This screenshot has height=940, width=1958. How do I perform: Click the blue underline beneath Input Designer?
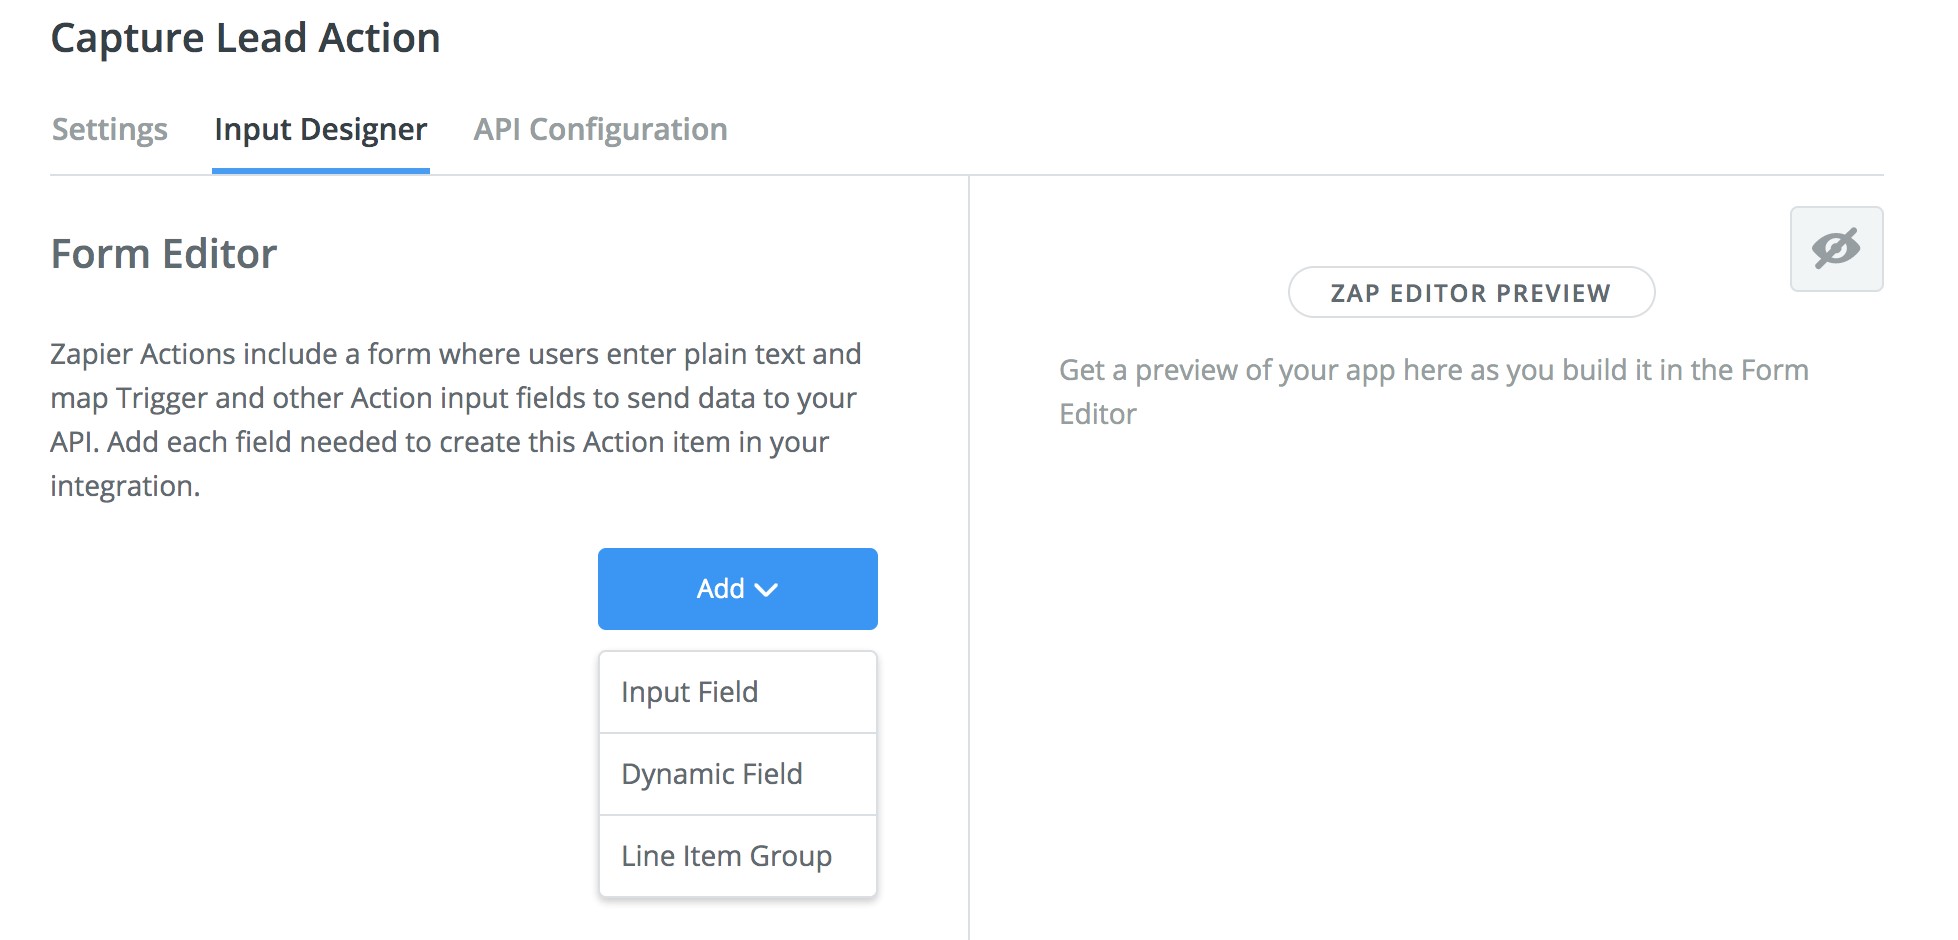pos(320,171)
